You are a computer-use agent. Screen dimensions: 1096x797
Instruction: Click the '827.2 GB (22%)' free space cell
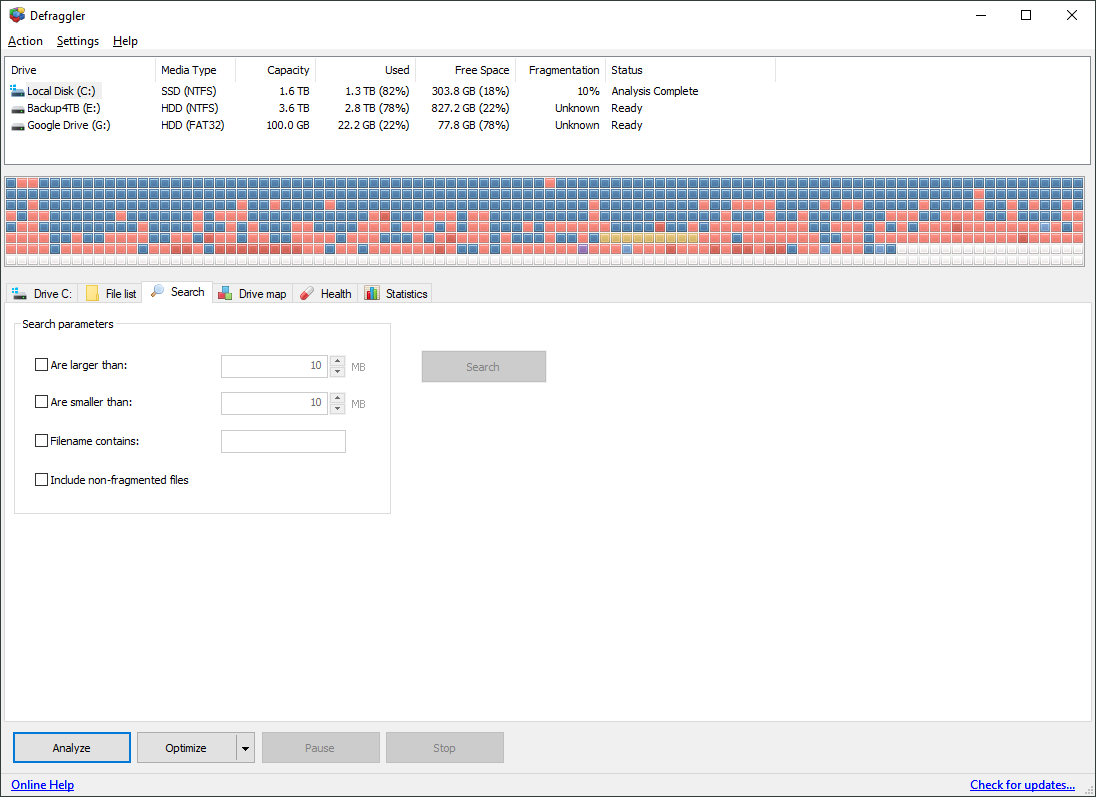point(470,108)
